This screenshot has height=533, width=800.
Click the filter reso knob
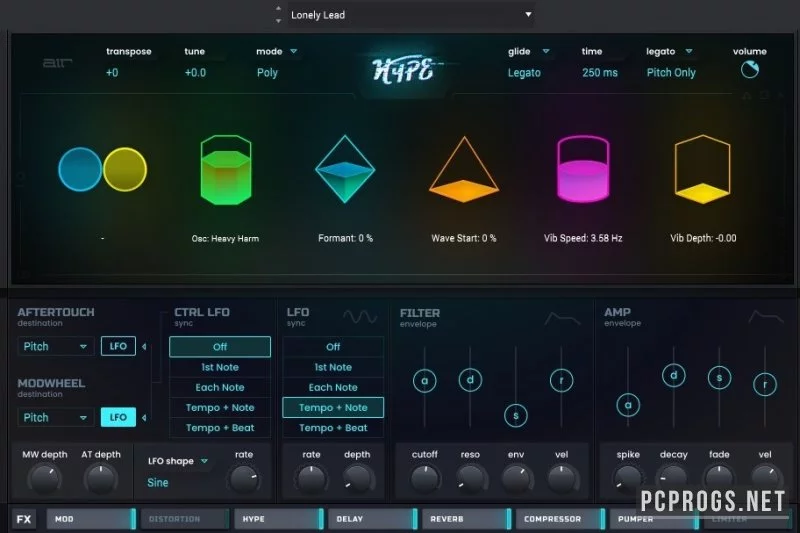[x=470, y=479]
